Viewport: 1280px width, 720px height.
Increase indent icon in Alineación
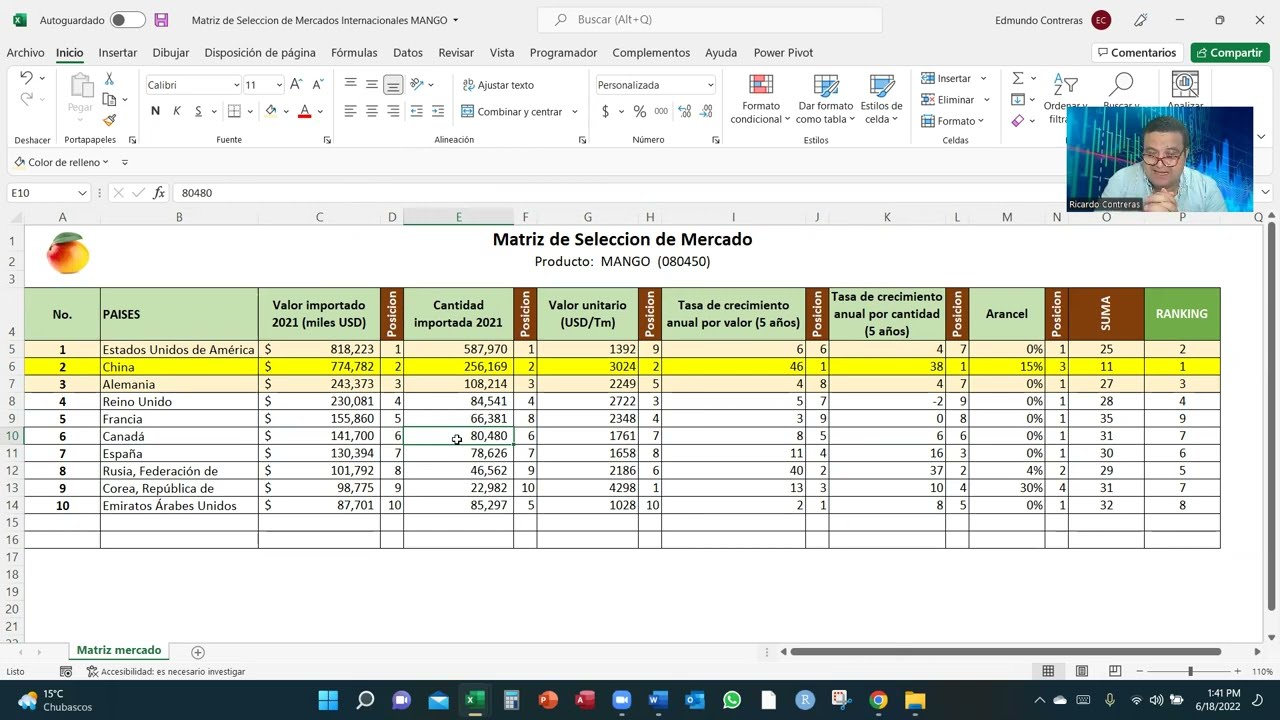click(438, 111)
